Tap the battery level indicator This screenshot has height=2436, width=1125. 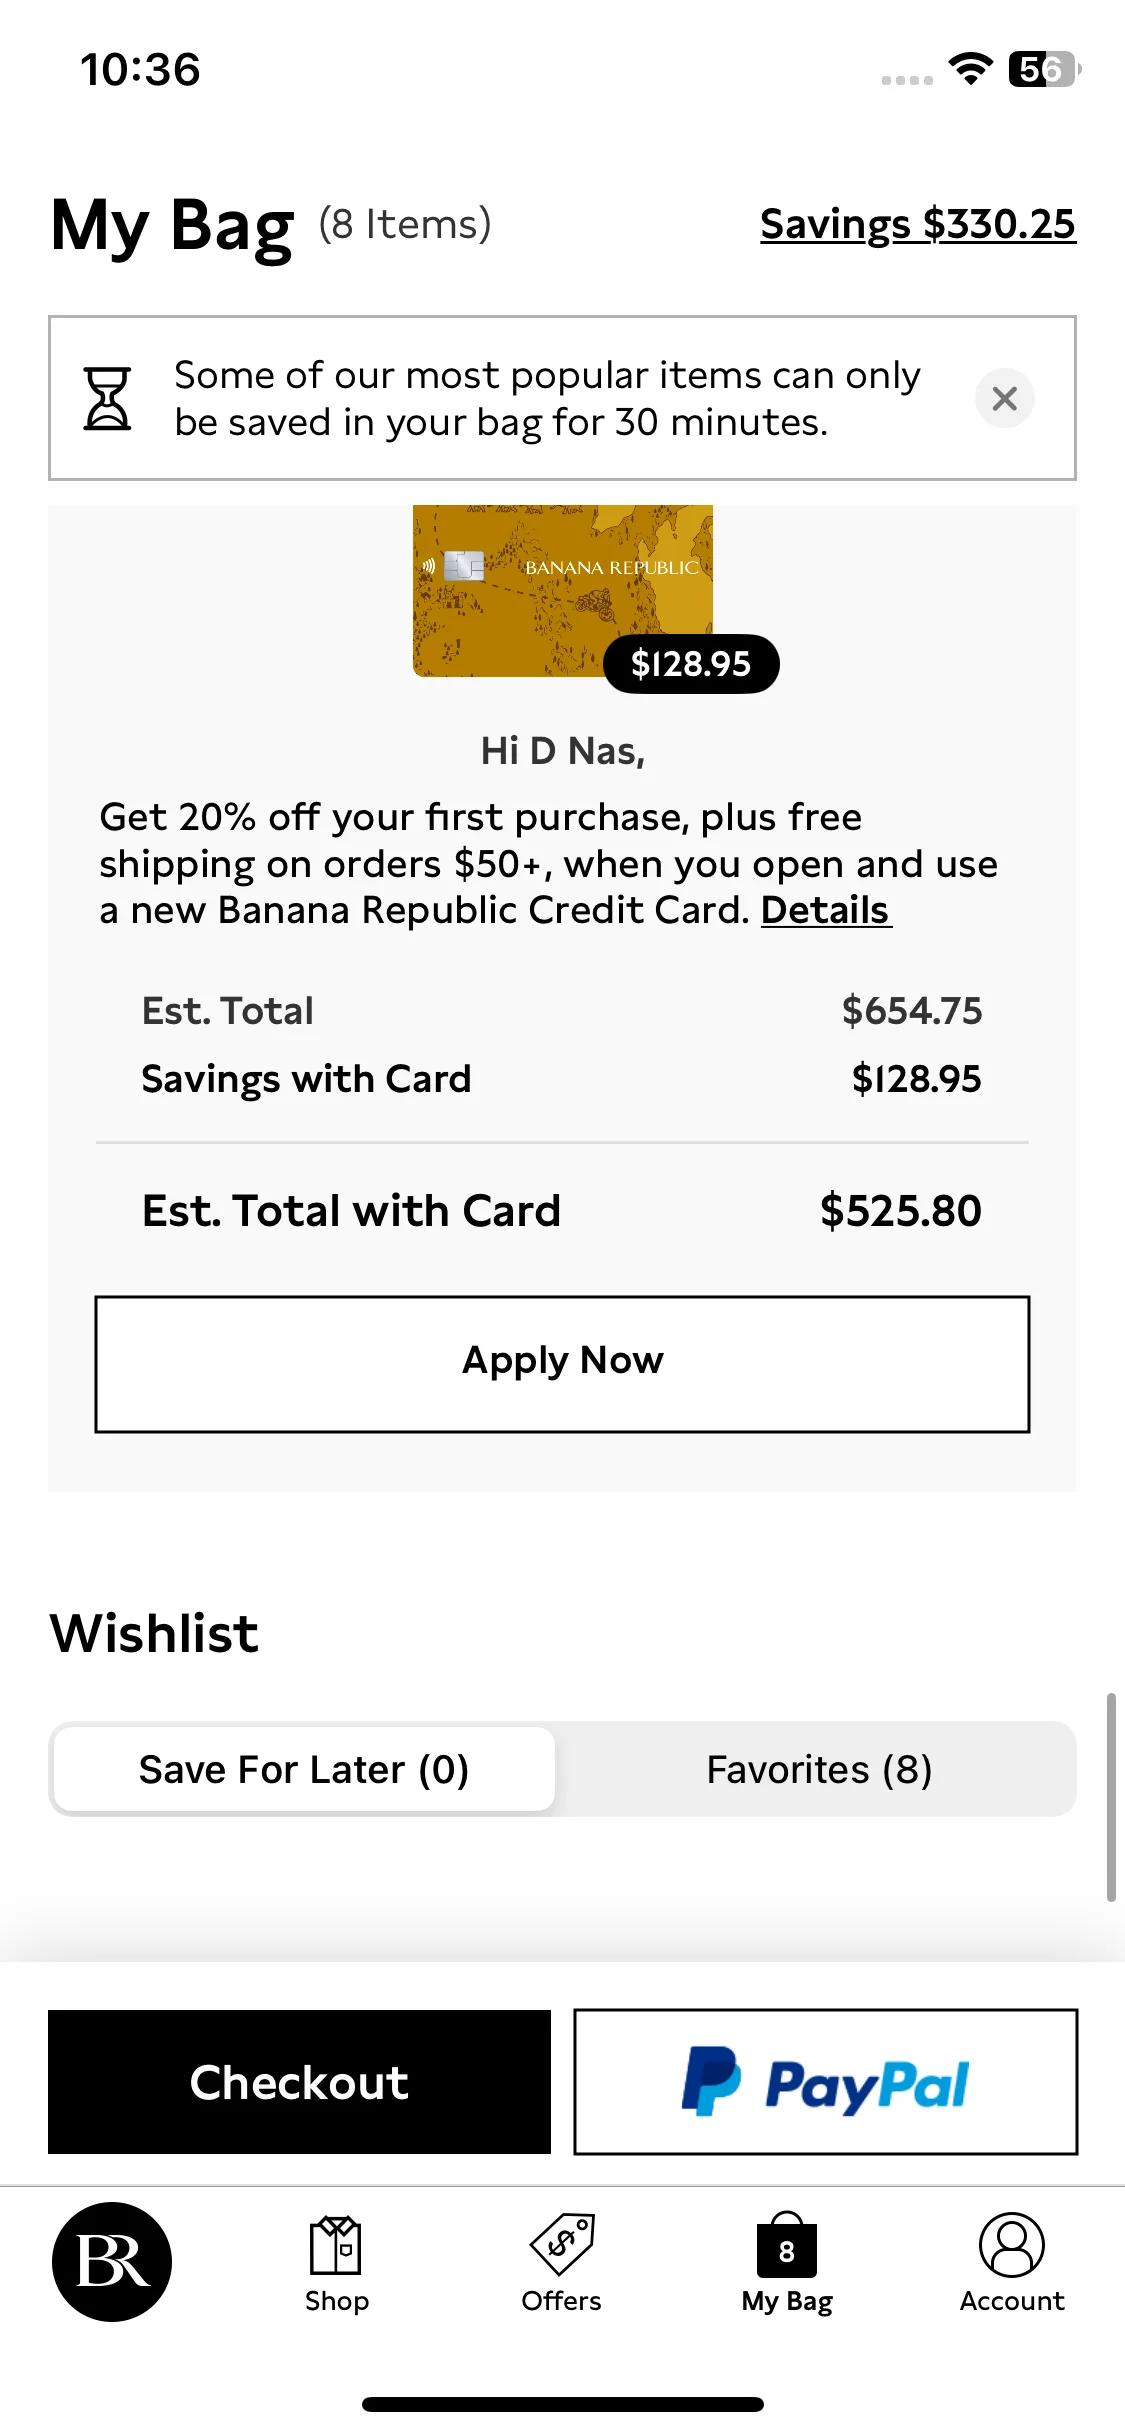tap(1044, 69)
